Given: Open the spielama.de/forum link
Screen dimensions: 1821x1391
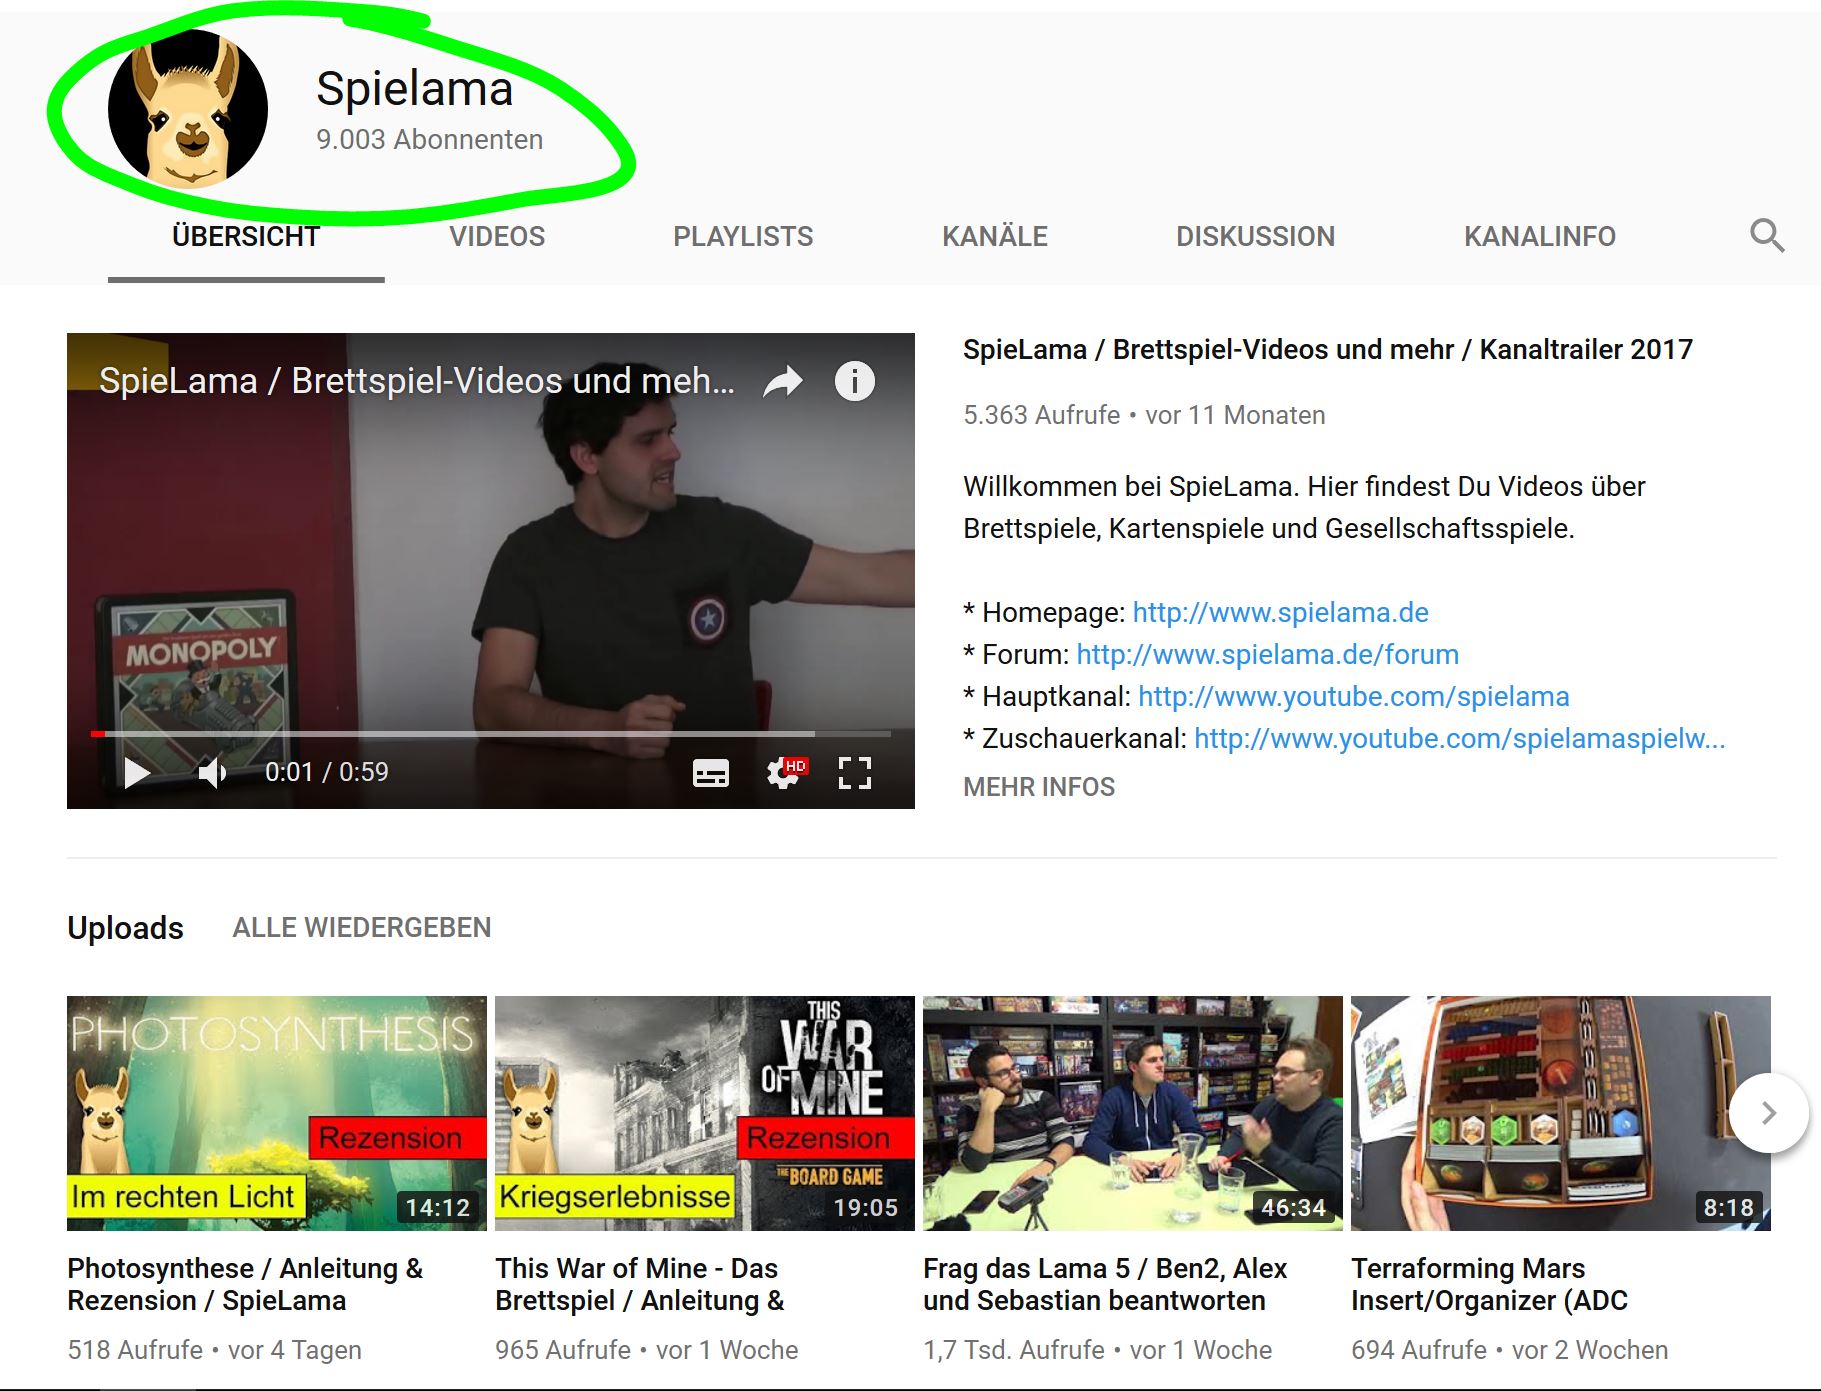Looking at the screenshot, I should pos(1268,654).
